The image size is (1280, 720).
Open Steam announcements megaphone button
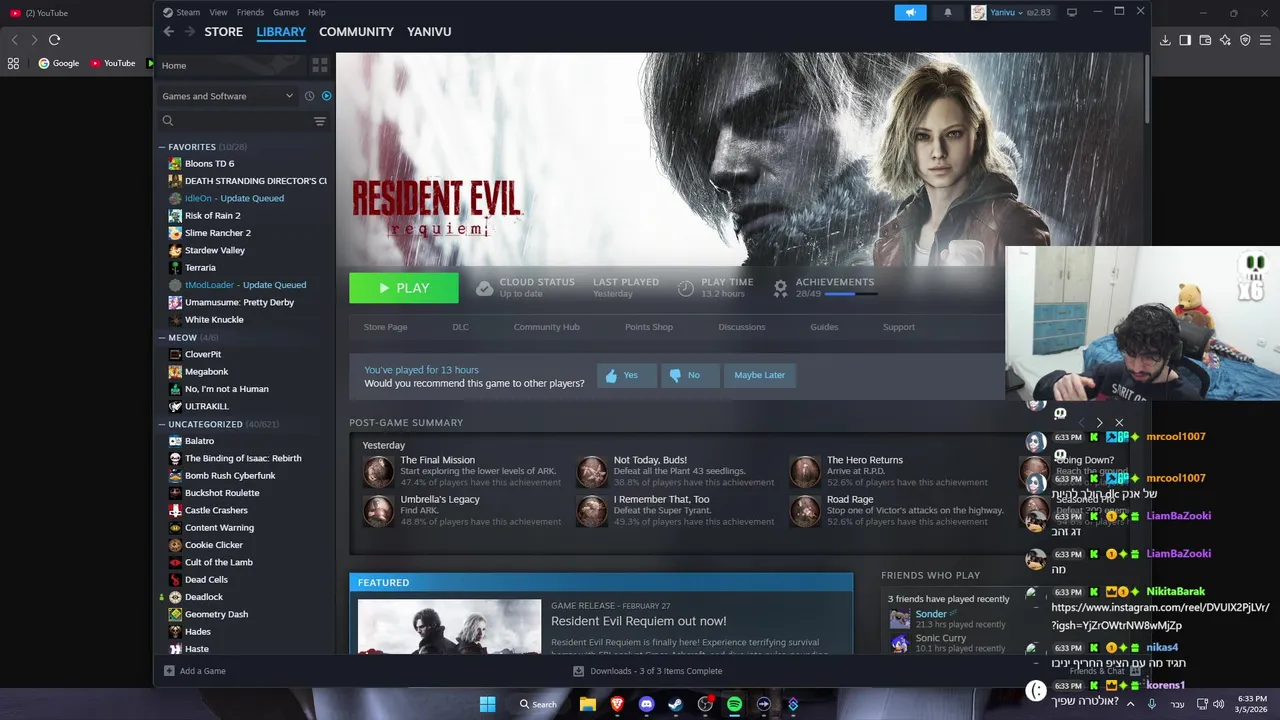pos(910,12)
